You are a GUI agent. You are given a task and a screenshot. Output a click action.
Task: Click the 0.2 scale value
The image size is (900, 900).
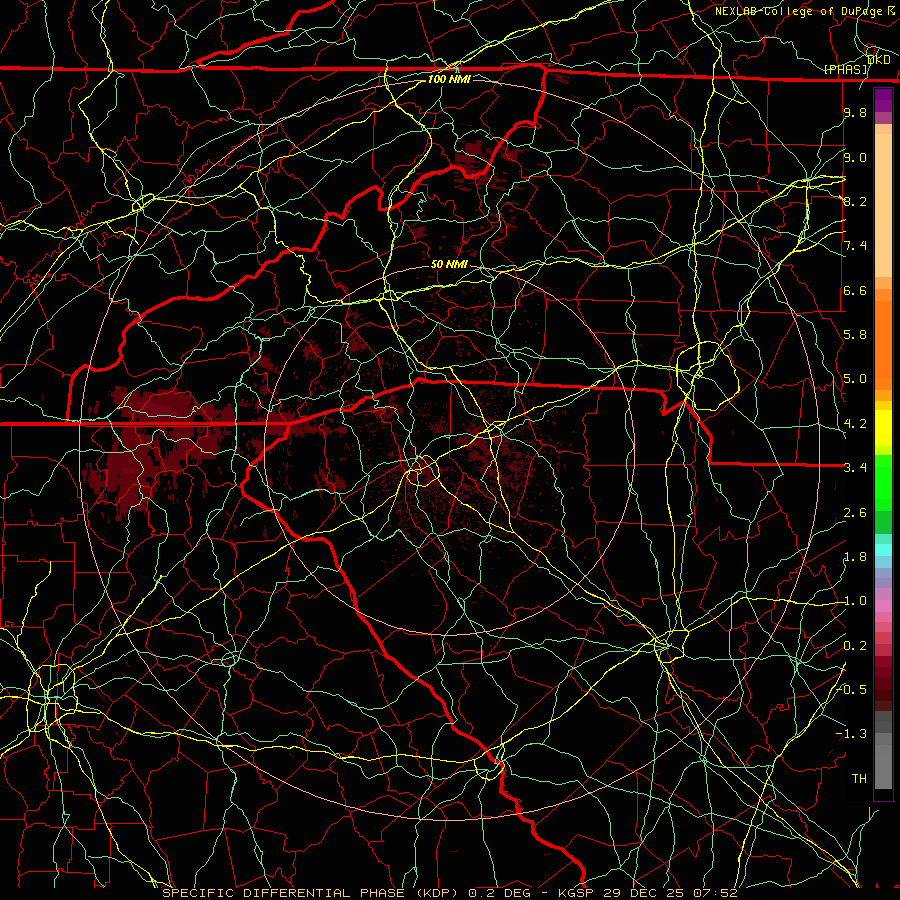pos(855,646)
